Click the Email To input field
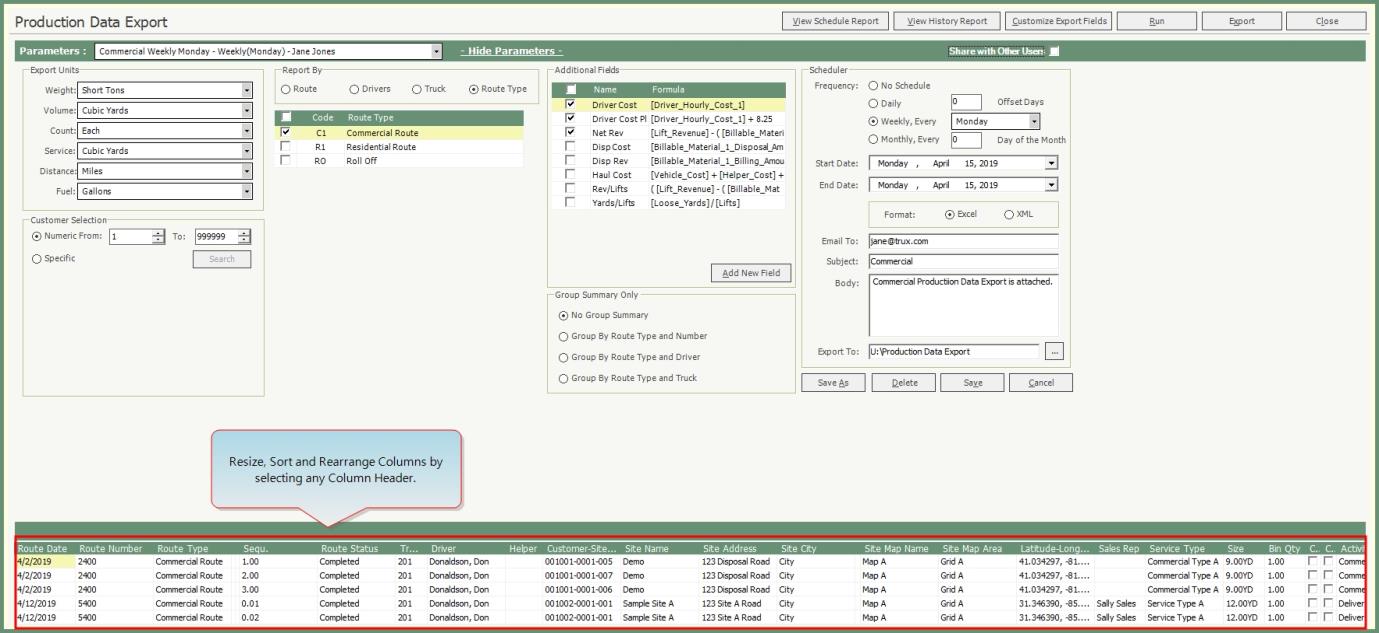The image size is (1379, 633). [x=963, y=241]
